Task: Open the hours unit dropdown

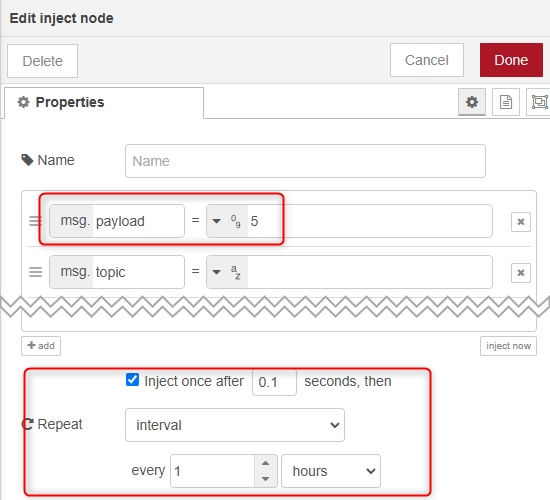Action: pyautogui.click(x=331, y=471)
